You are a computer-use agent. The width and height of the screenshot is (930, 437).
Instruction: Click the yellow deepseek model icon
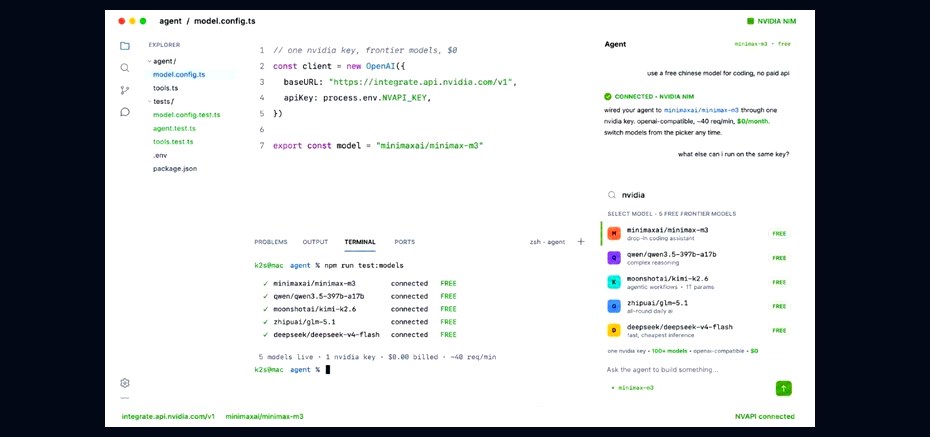click(x=614, y=330)
